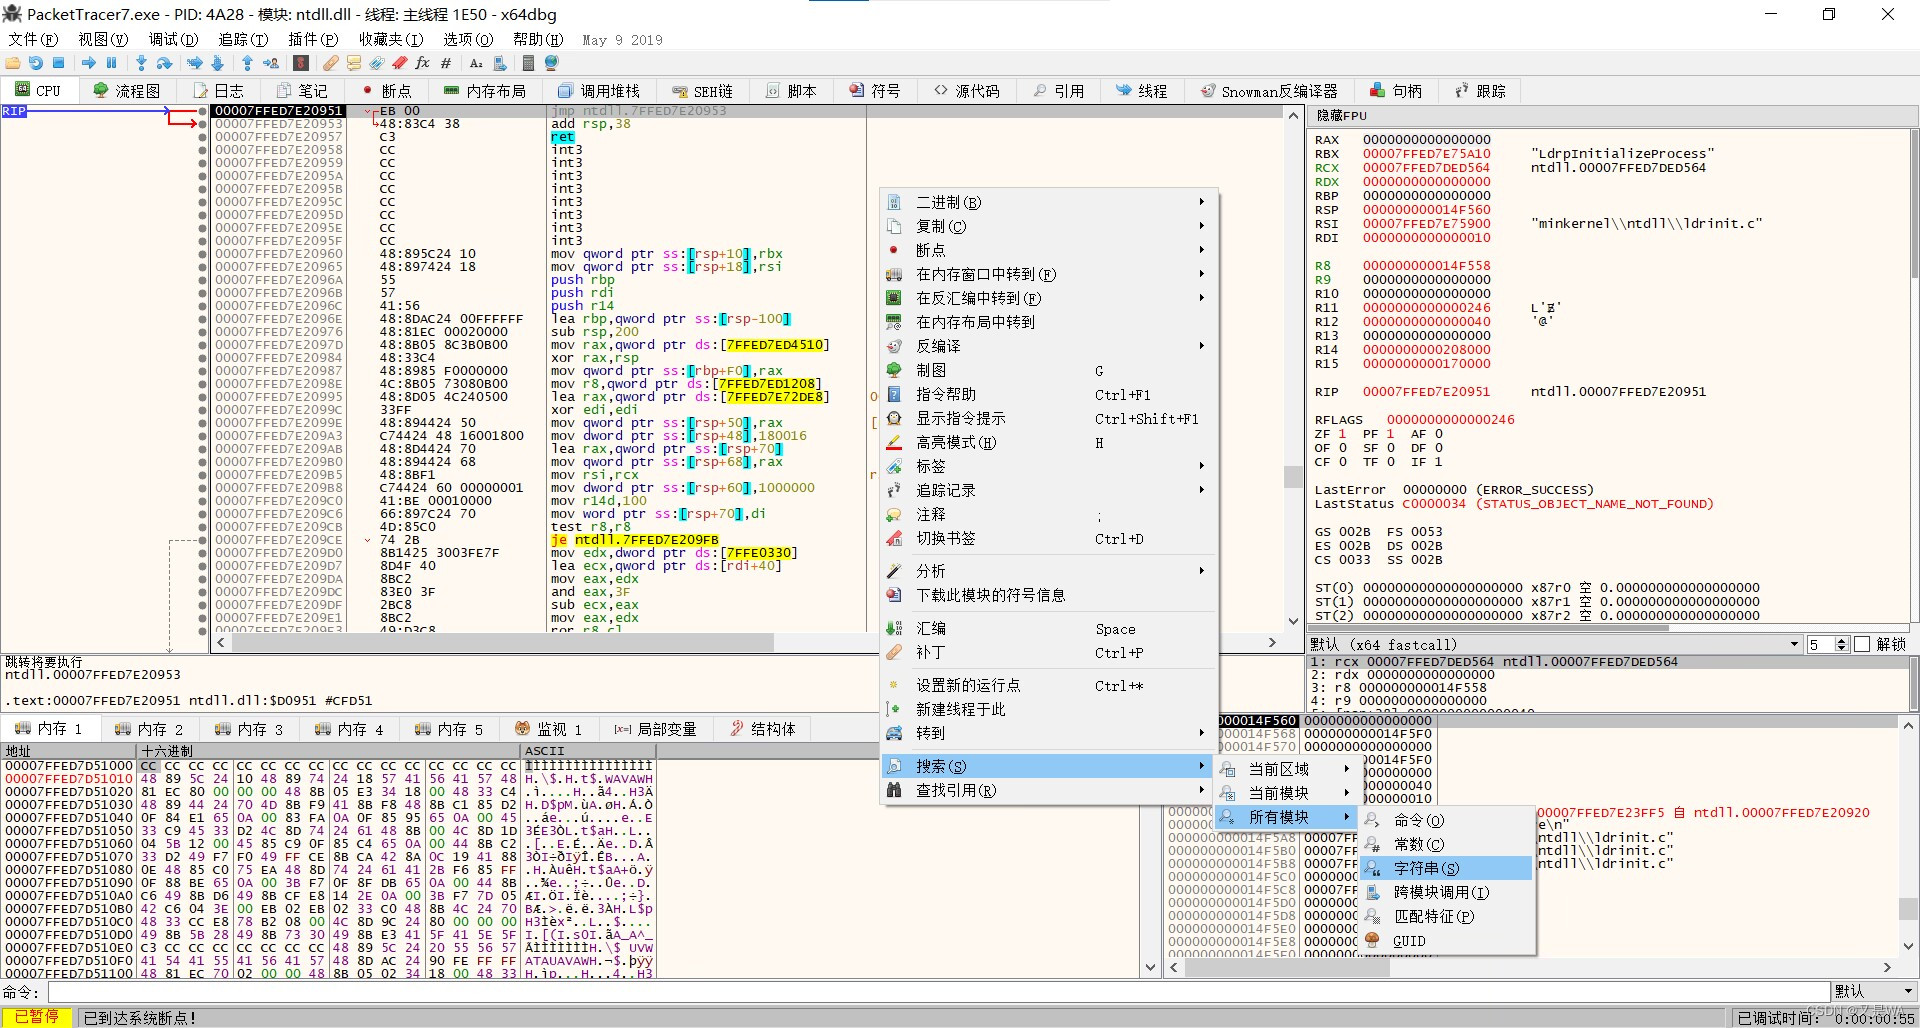Click the Comments toolbar icon
Screen dimensions: 1920x1028
tap(353, 63)
